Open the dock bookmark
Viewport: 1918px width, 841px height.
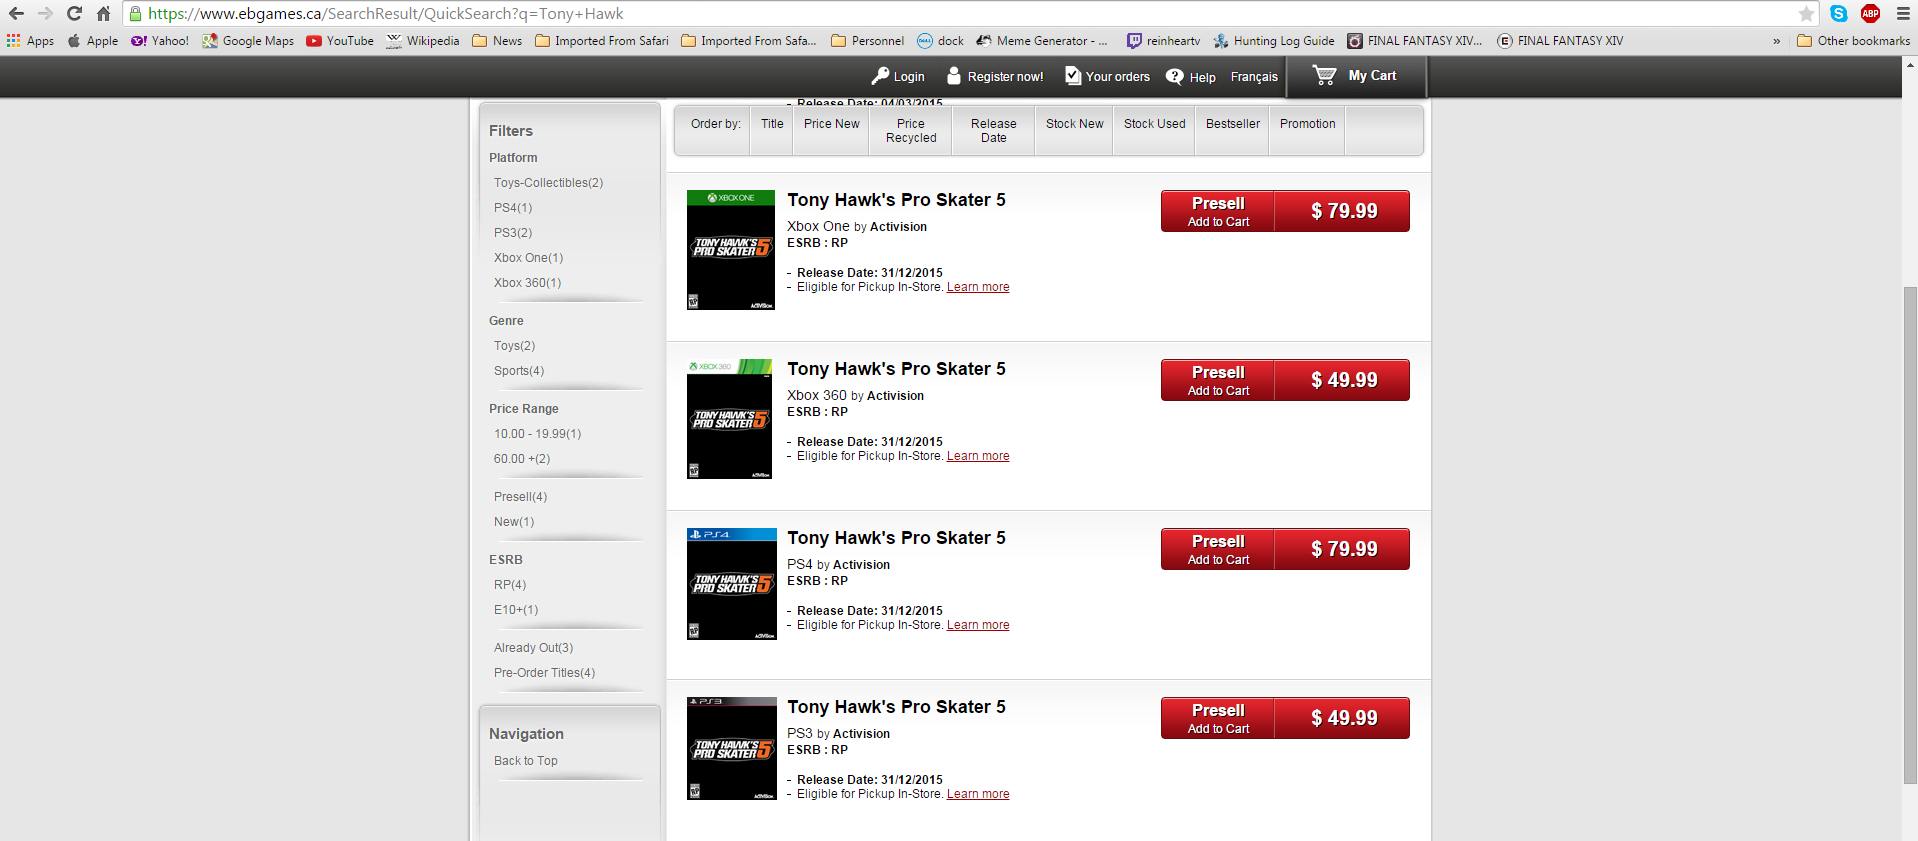click(941, 41)
